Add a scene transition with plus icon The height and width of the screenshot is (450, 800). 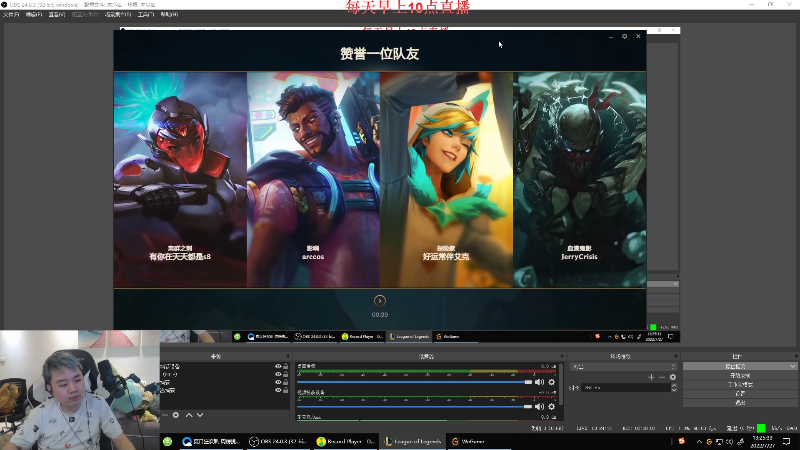651,377
